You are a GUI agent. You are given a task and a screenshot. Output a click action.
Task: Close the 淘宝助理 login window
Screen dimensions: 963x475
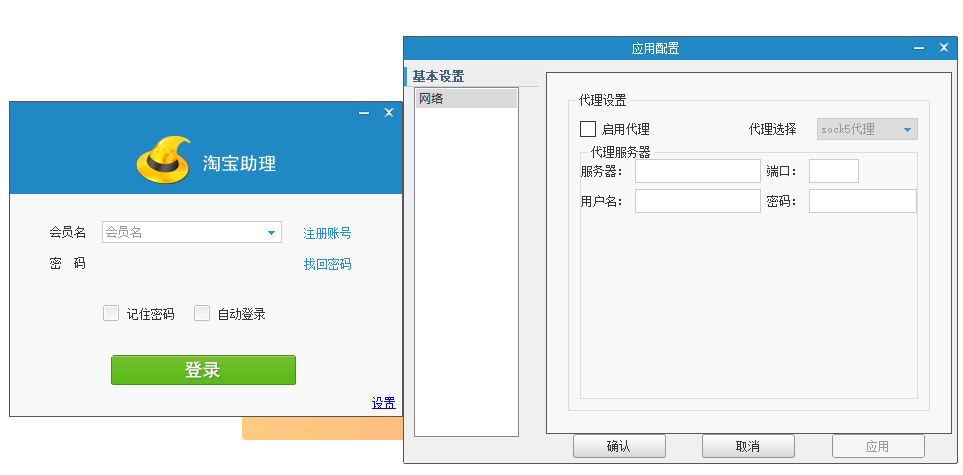(389, 112)
